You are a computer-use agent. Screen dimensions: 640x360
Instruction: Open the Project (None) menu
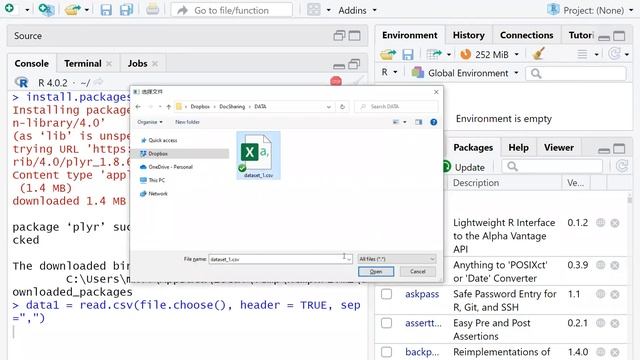pos(591,10)
